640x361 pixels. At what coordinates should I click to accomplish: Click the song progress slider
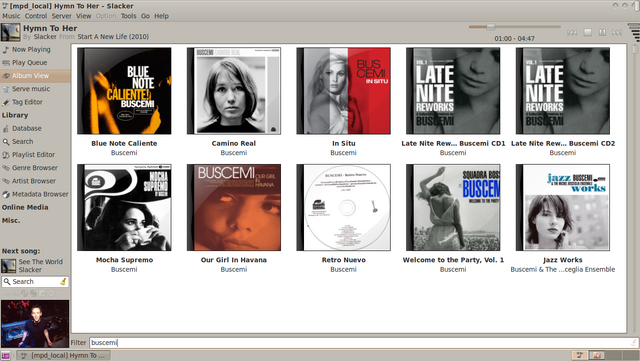515,27
